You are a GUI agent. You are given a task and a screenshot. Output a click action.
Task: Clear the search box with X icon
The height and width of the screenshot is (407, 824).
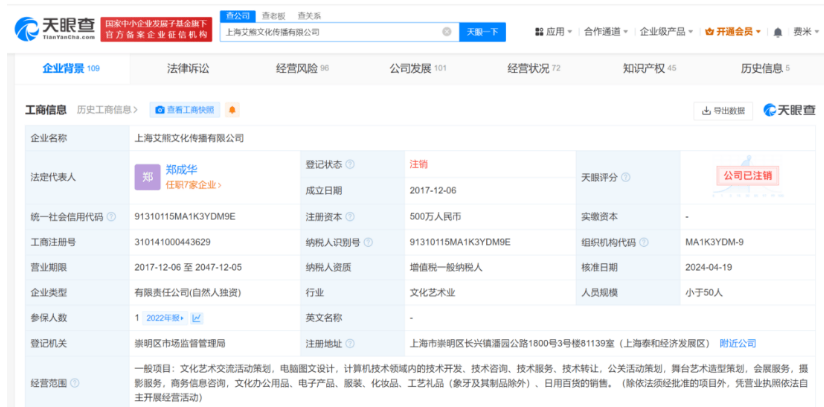[447, 32]
